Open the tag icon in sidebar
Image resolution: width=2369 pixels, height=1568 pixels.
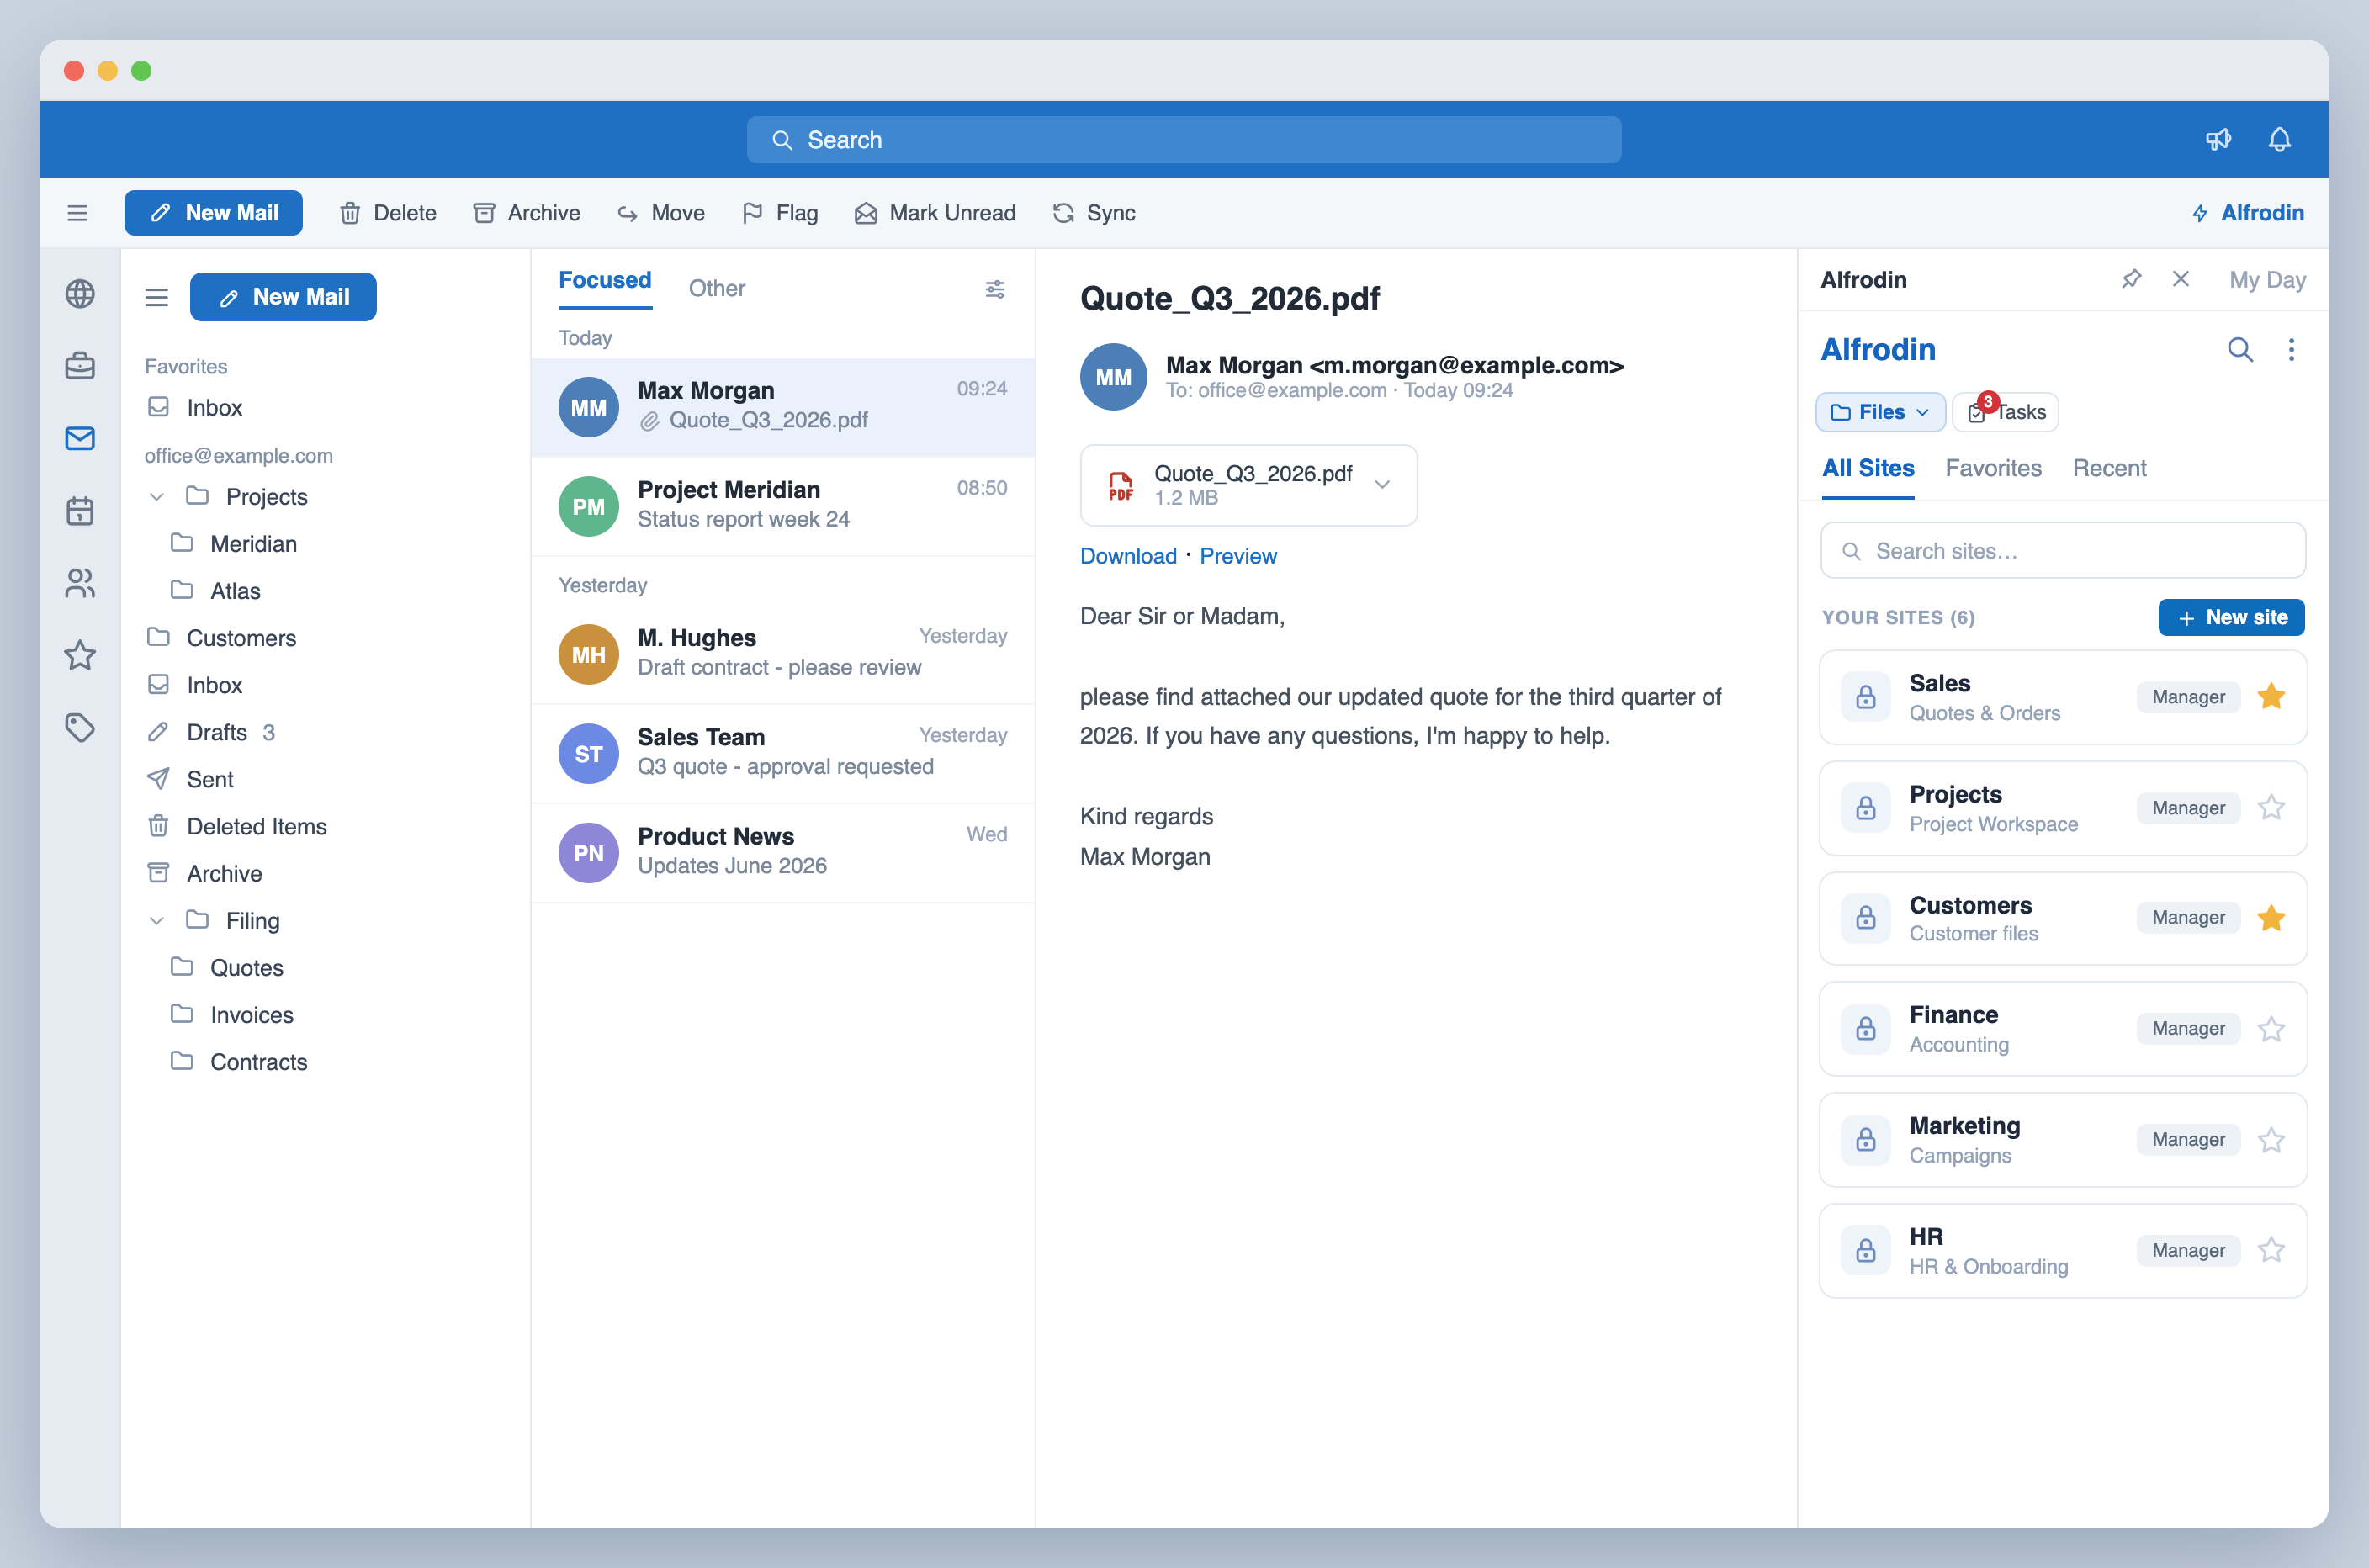[80, 727]
